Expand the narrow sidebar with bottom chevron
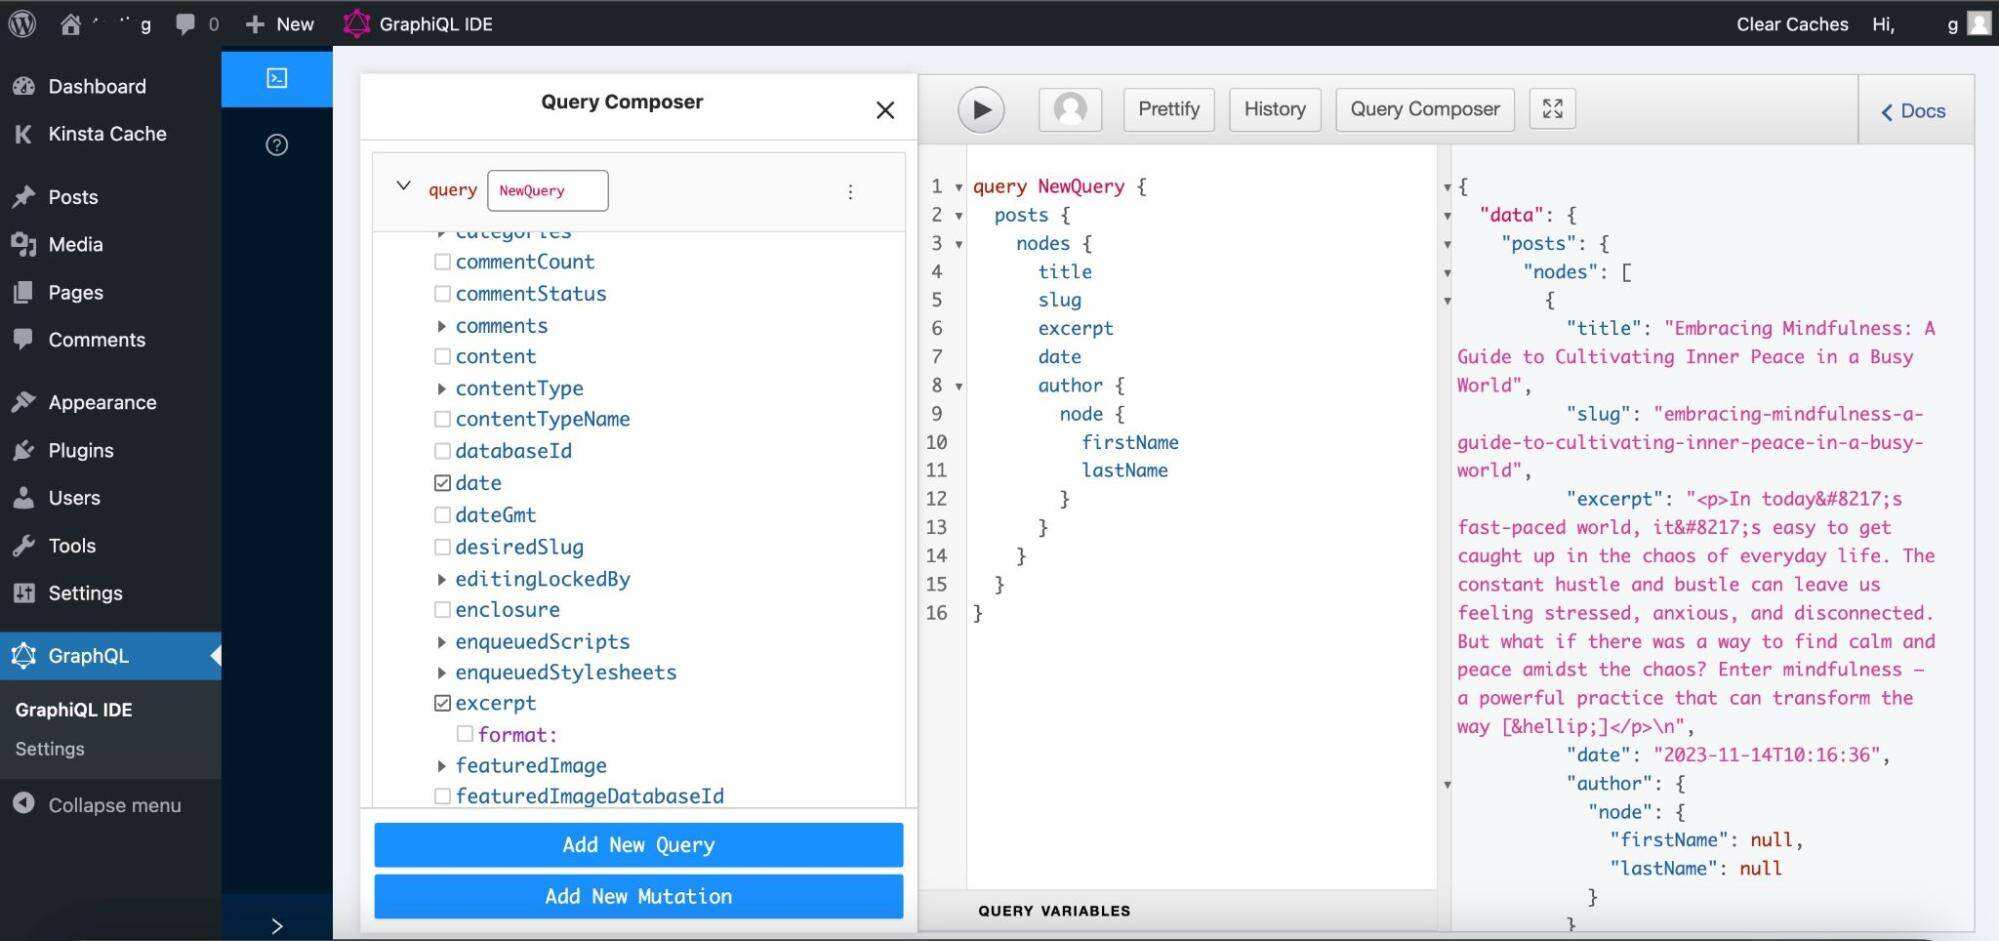 [277, 926]
